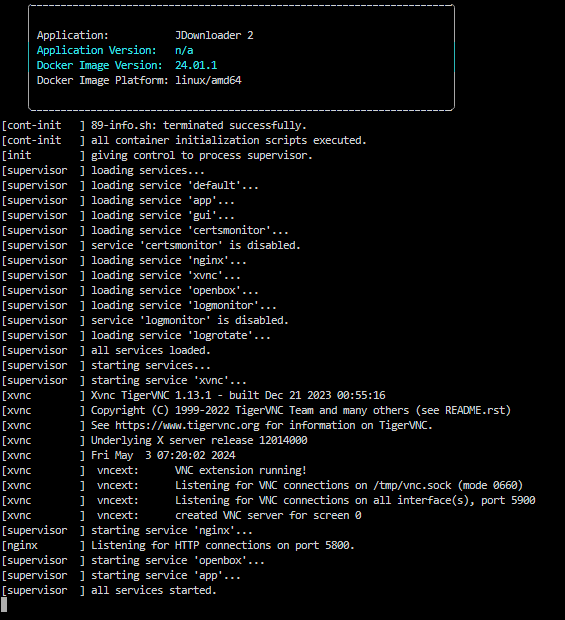Click the loading service 'openbox' line
This screenshot has width=565, height=620.
tap(130, 291)
